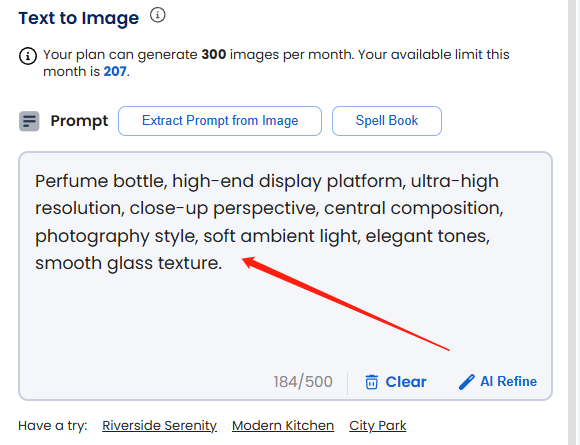Click the trash can icon for Clear

pyautogui.click(x=371, y=382)
